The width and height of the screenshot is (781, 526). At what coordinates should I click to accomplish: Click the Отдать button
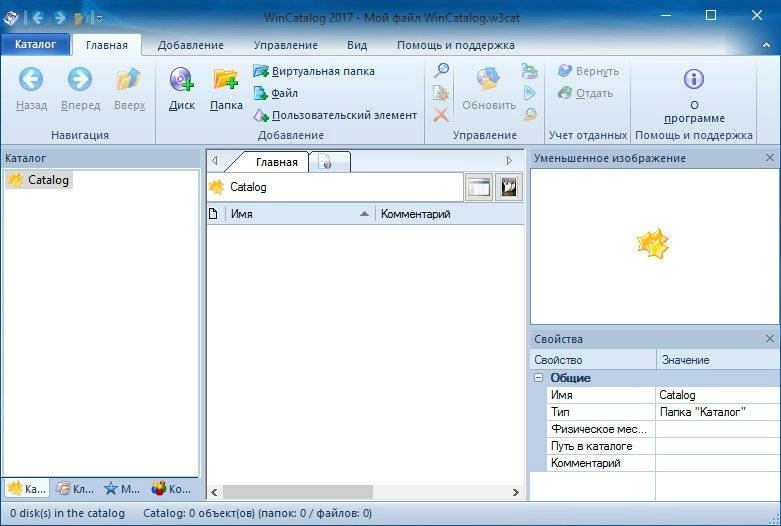(585, 93)
